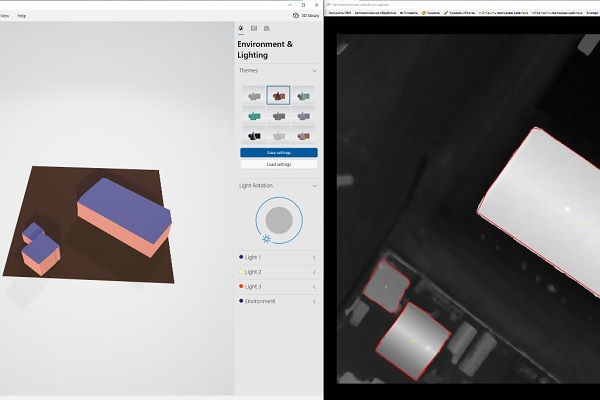Switch to the Stats & Shading tab icon
Image resolution: width=600 pixels, height=400 pixels.
(254, 28)
